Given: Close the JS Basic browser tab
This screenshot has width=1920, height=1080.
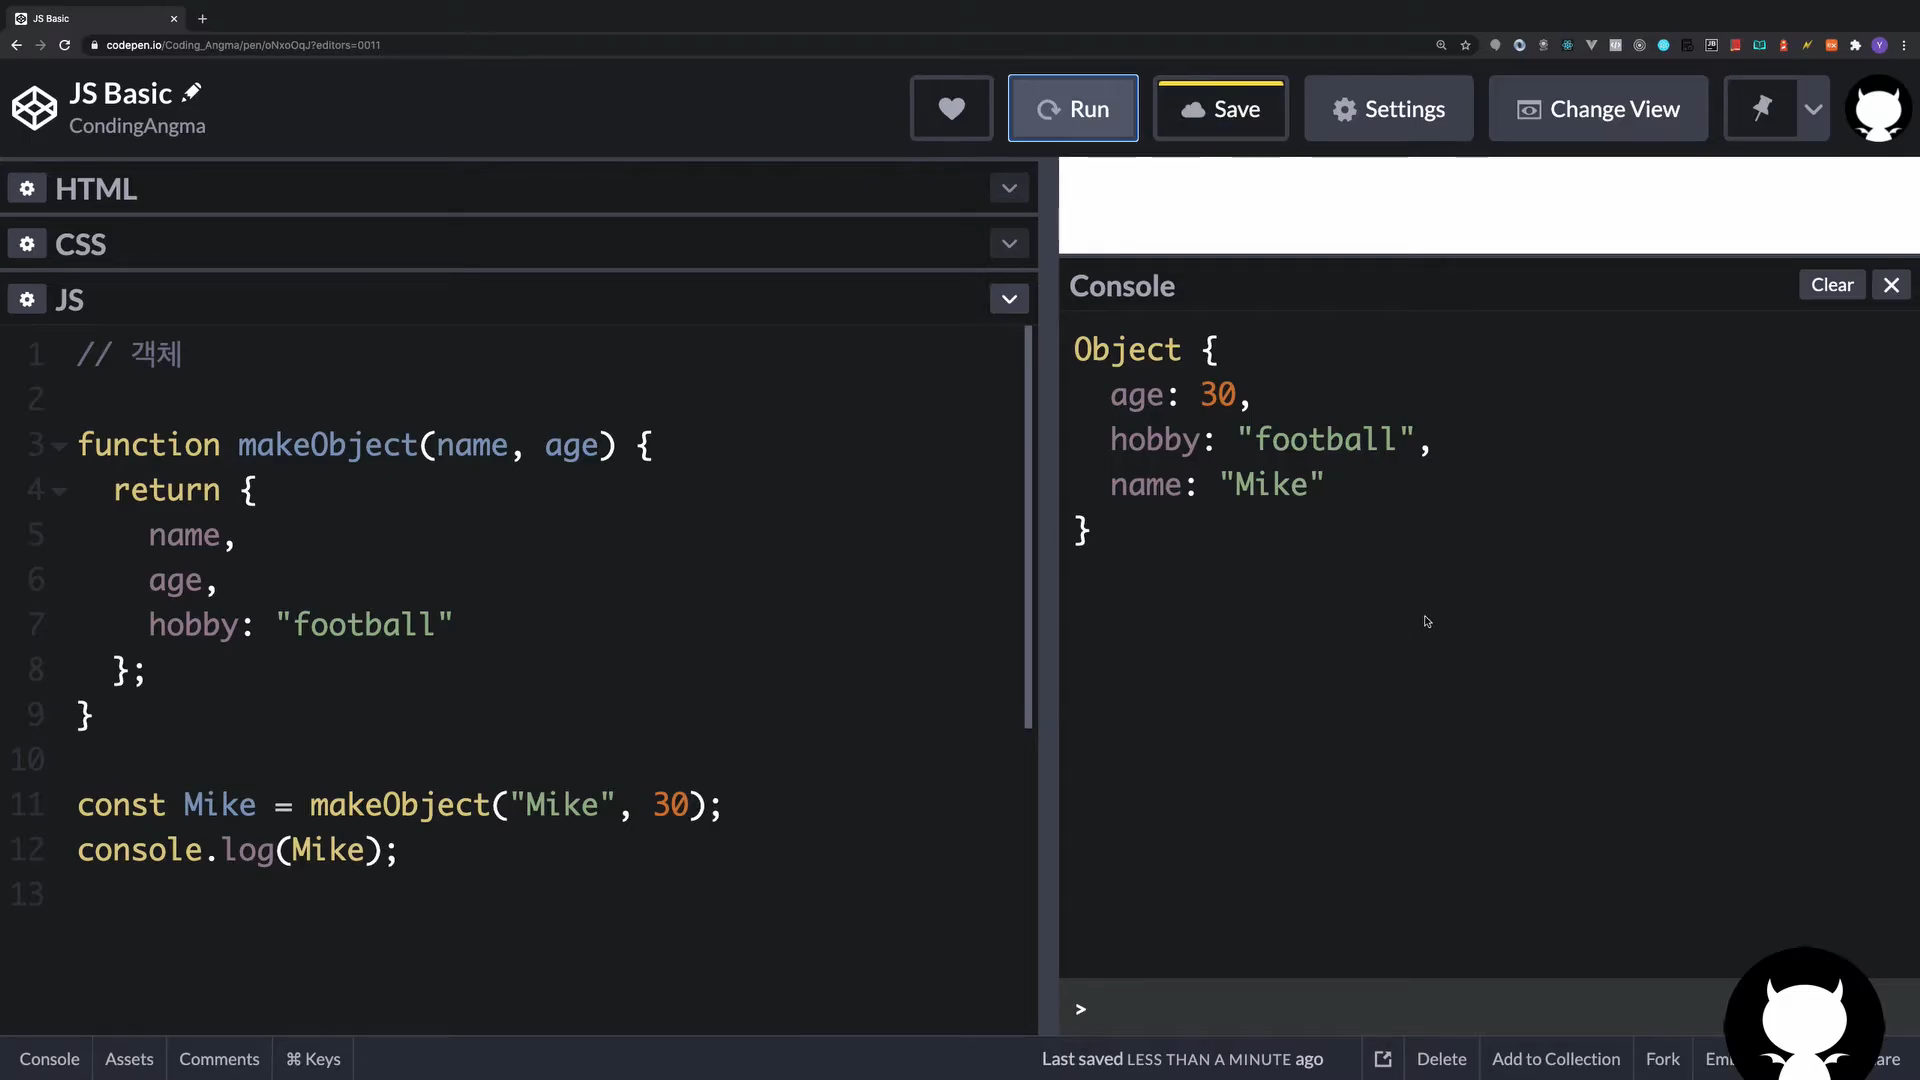Looking at the screenshot, I should tap(174, 18).
